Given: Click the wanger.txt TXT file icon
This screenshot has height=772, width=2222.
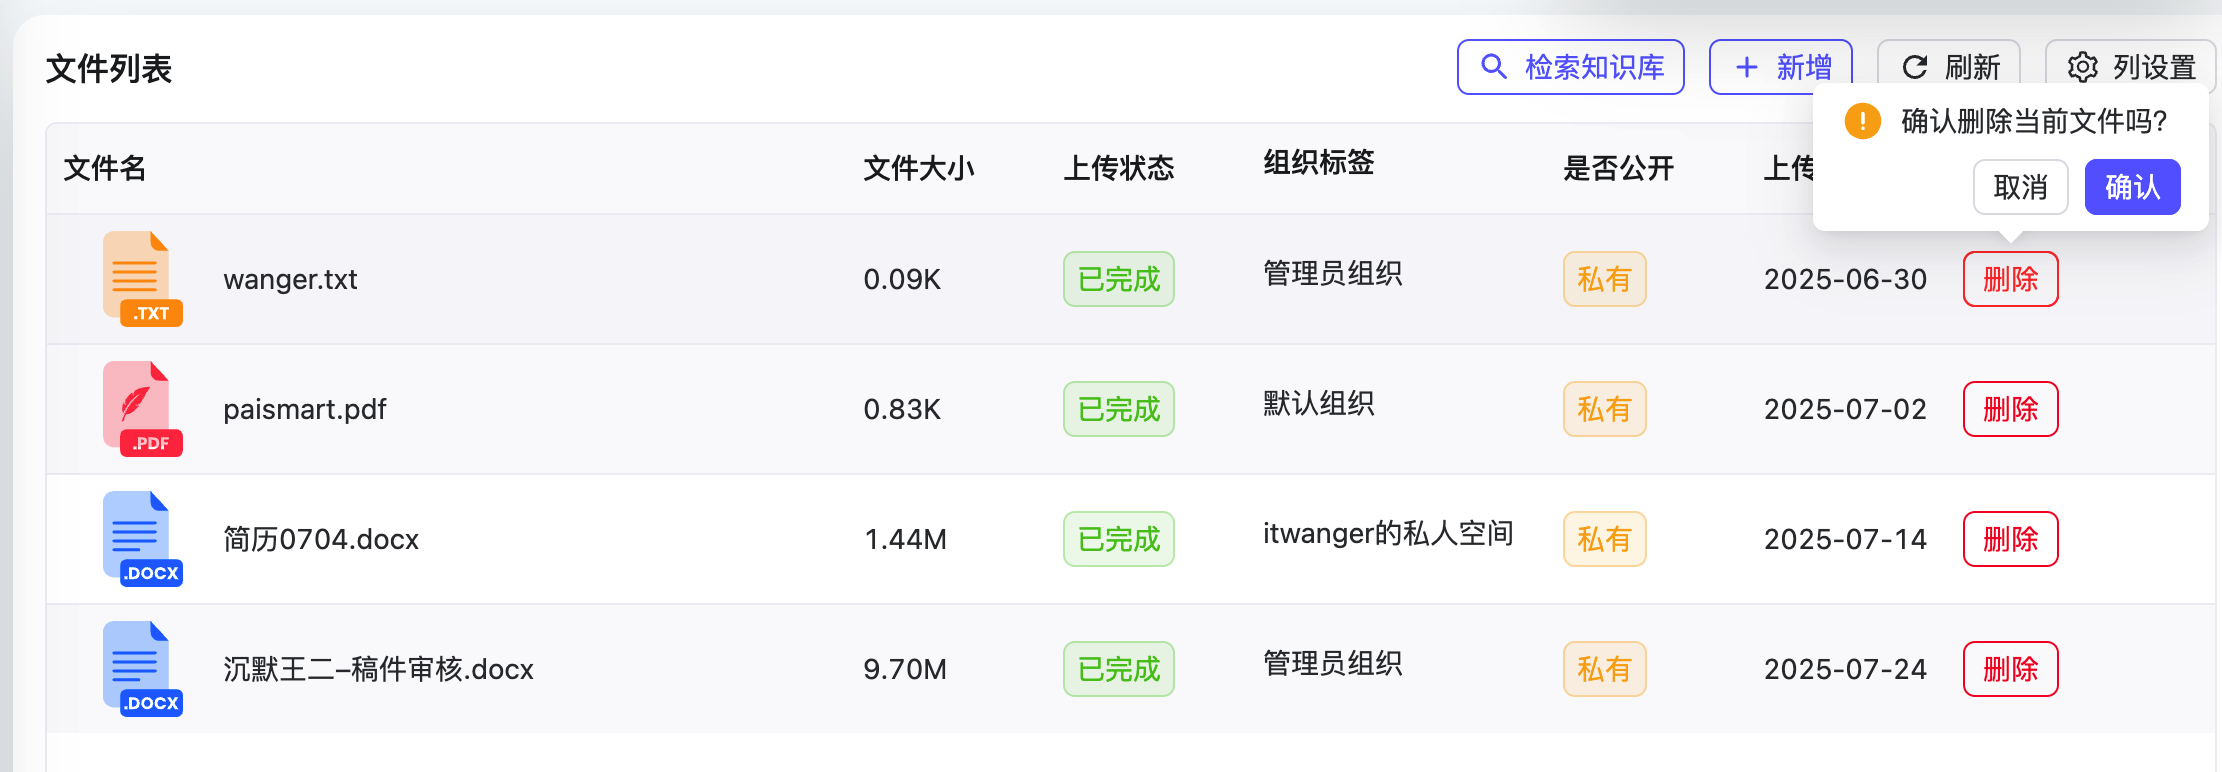Looking at the screenshot, I should tap(141, 279).
